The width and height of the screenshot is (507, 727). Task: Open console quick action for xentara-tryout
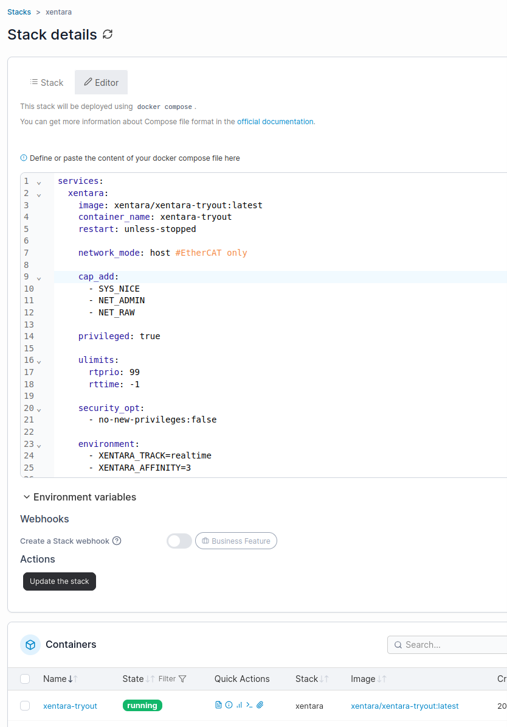click(x=249, y=705)
